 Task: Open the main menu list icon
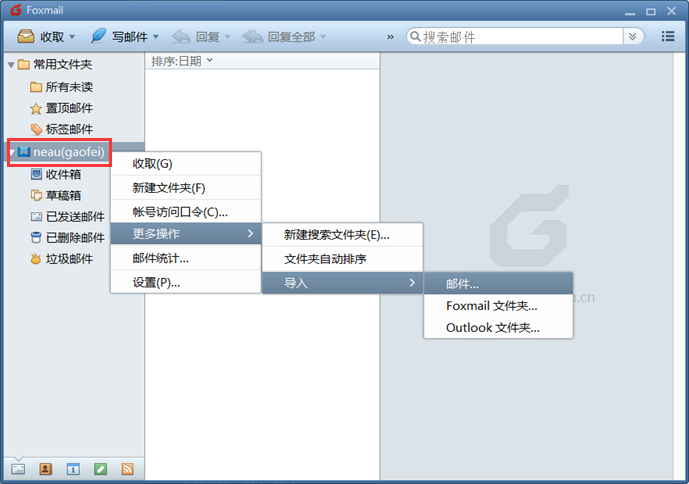[x=668, y=36]
